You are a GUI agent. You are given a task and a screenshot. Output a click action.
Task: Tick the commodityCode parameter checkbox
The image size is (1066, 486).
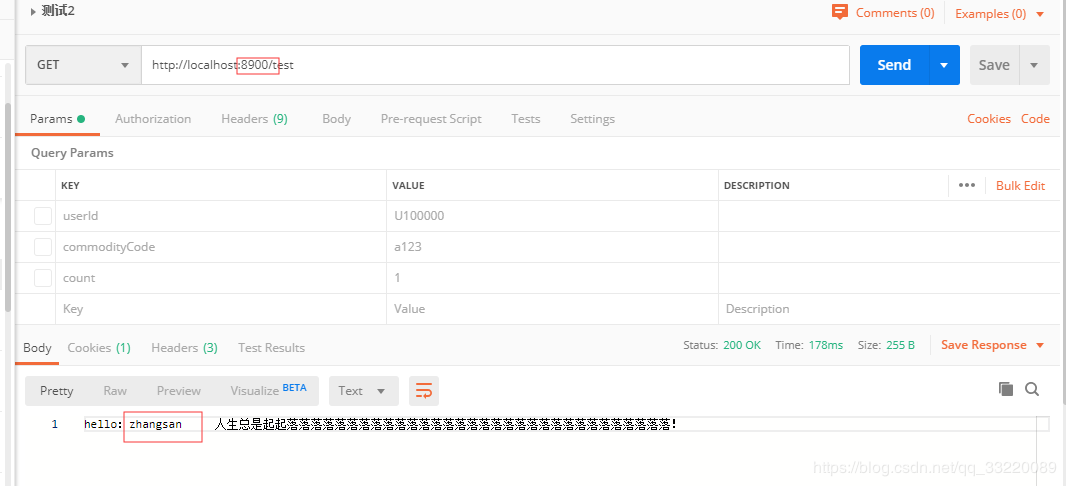coord(43,247)
